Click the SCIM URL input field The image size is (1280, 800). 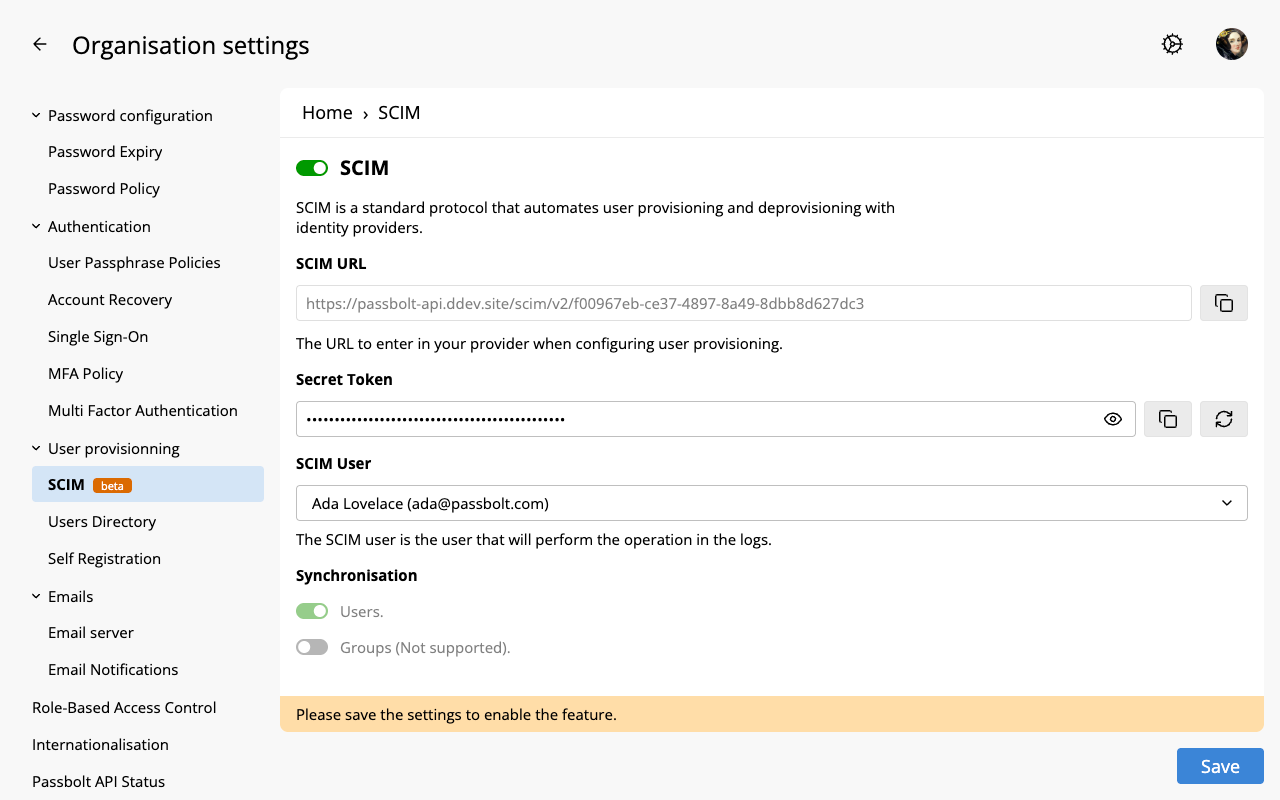coord(743,303)
